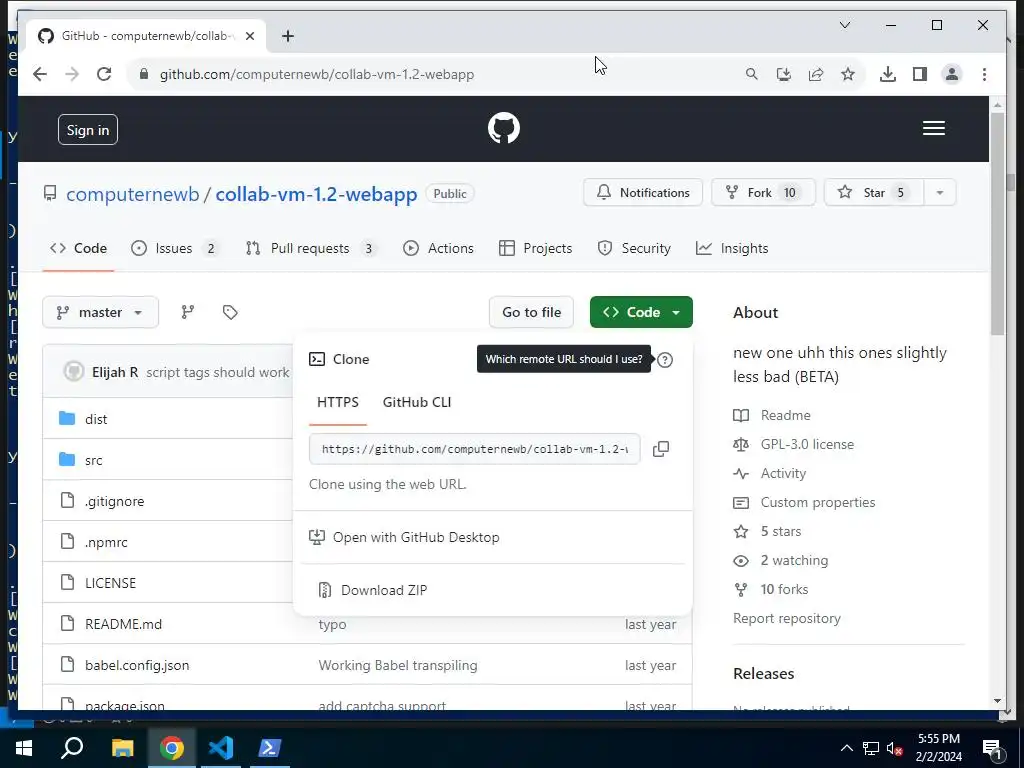Switch to the GitHub CLI clone tab
This screenshot has height=768, width=1024.
click(x=417, y=402)
